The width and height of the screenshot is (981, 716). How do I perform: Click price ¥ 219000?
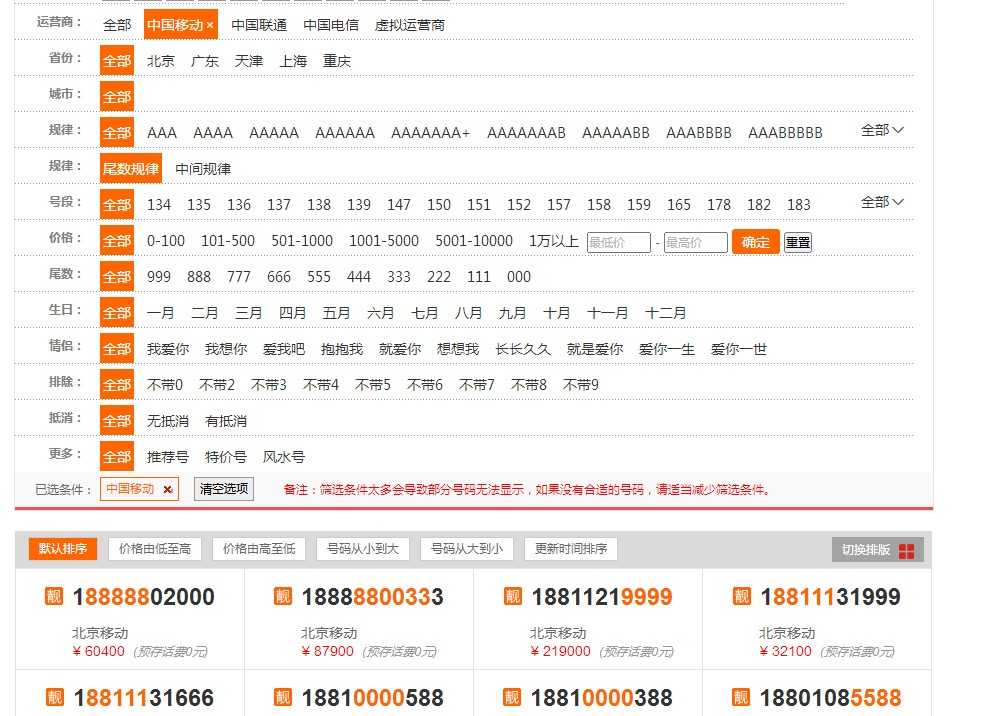(x=560, y=652)
